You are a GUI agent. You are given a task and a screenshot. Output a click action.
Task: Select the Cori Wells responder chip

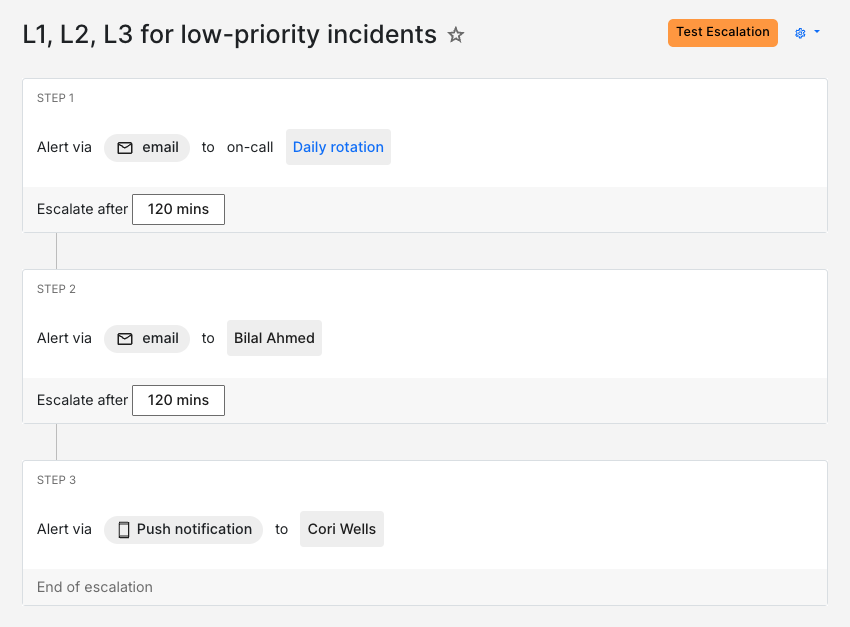pos(341,529)
